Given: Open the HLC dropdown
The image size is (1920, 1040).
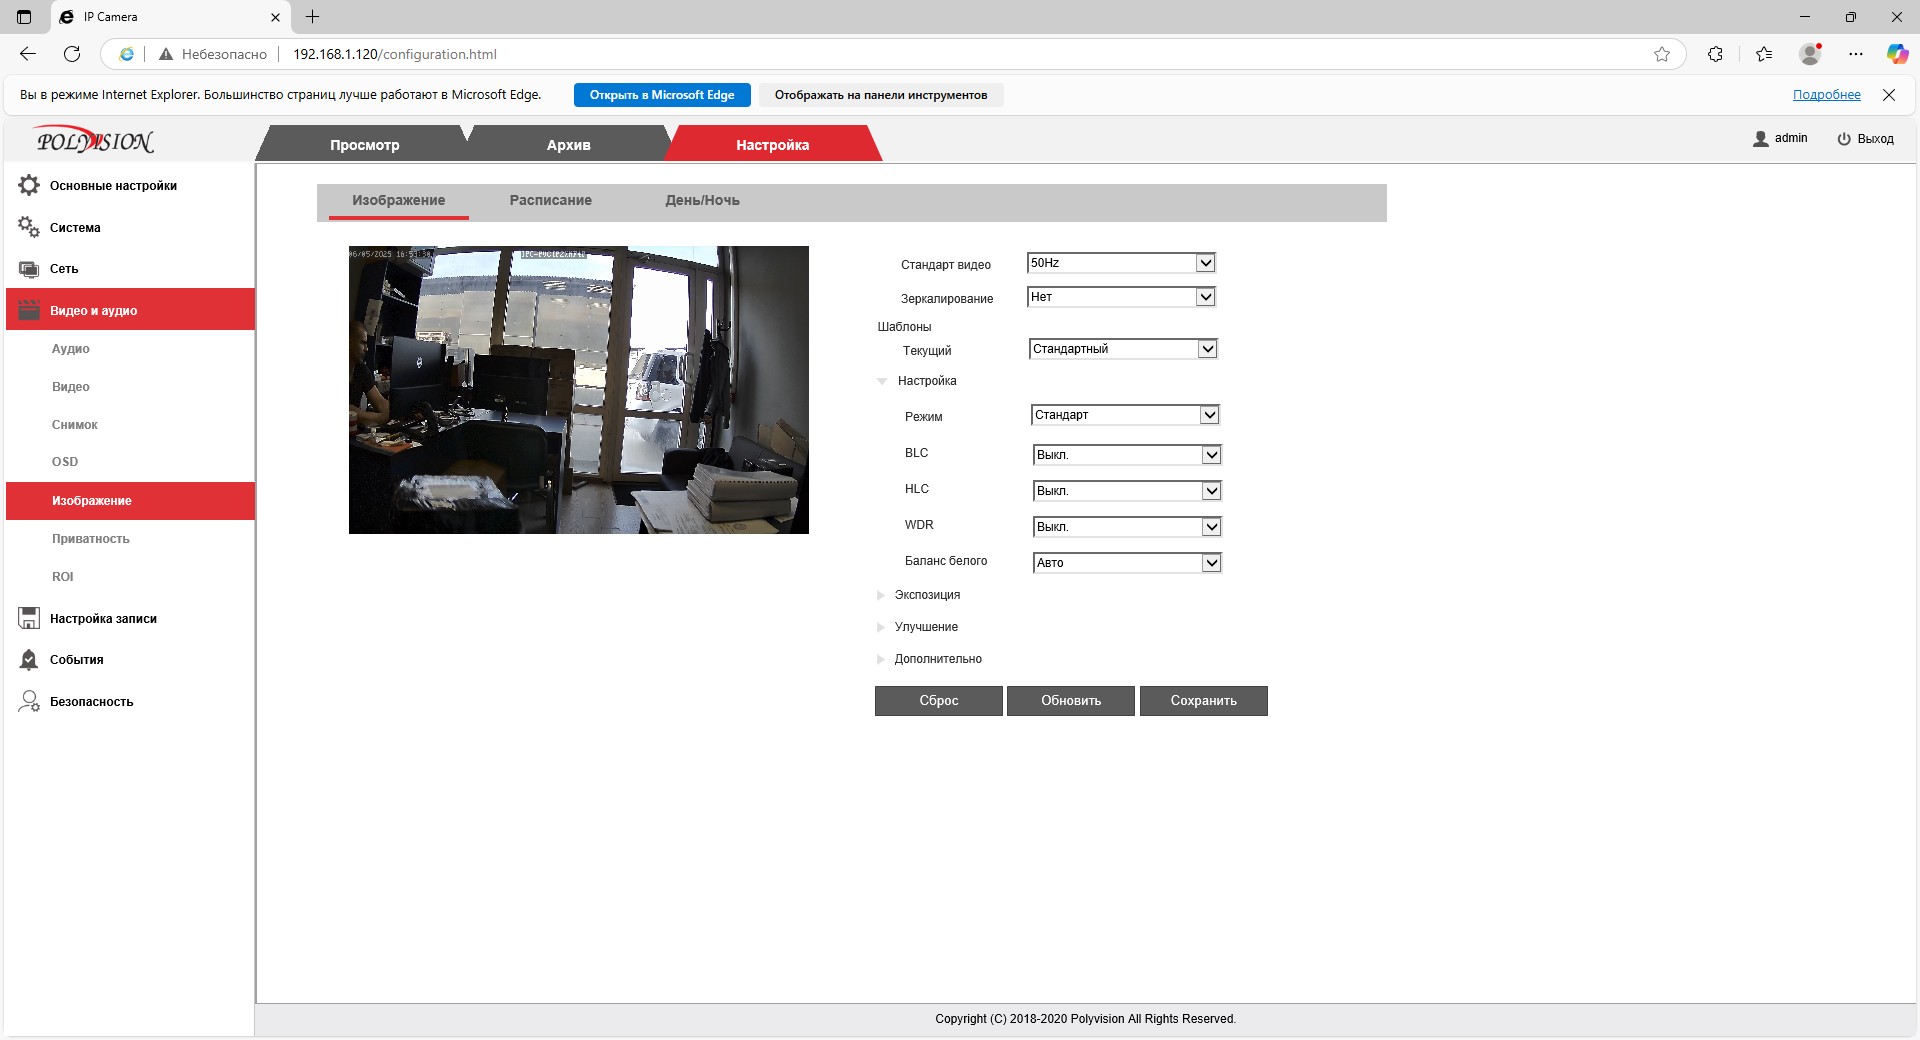Looking at the screenshot, I should click(1127, 491).
